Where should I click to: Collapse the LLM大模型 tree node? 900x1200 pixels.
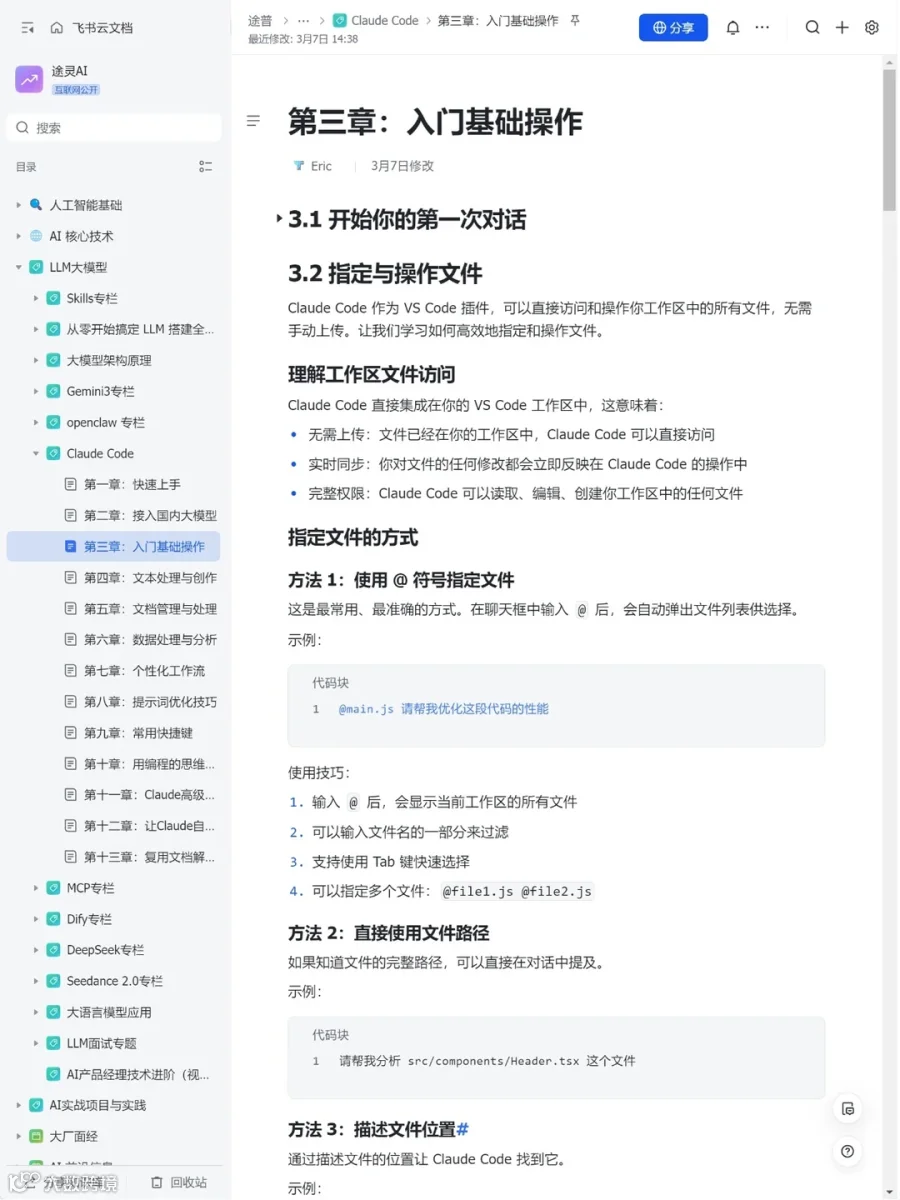(x=18, y=267)
